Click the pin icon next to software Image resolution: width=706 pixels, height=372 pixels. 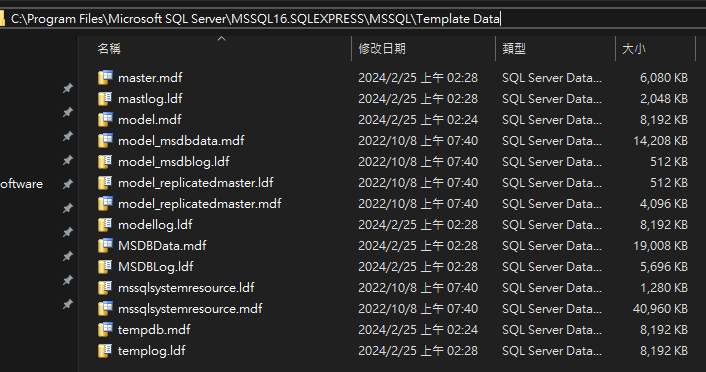tap(68, 184)
